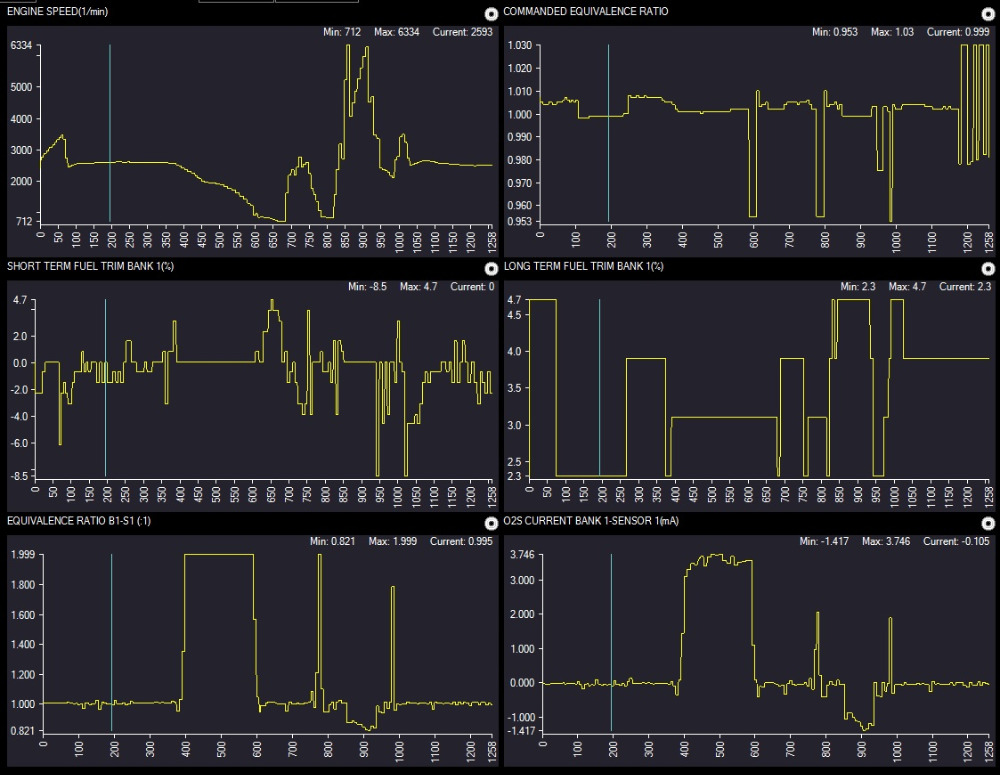Click the Engine Speed chart's circular options icon
The height and width of the screenshot is (775, 1000).
coord(490,14)
